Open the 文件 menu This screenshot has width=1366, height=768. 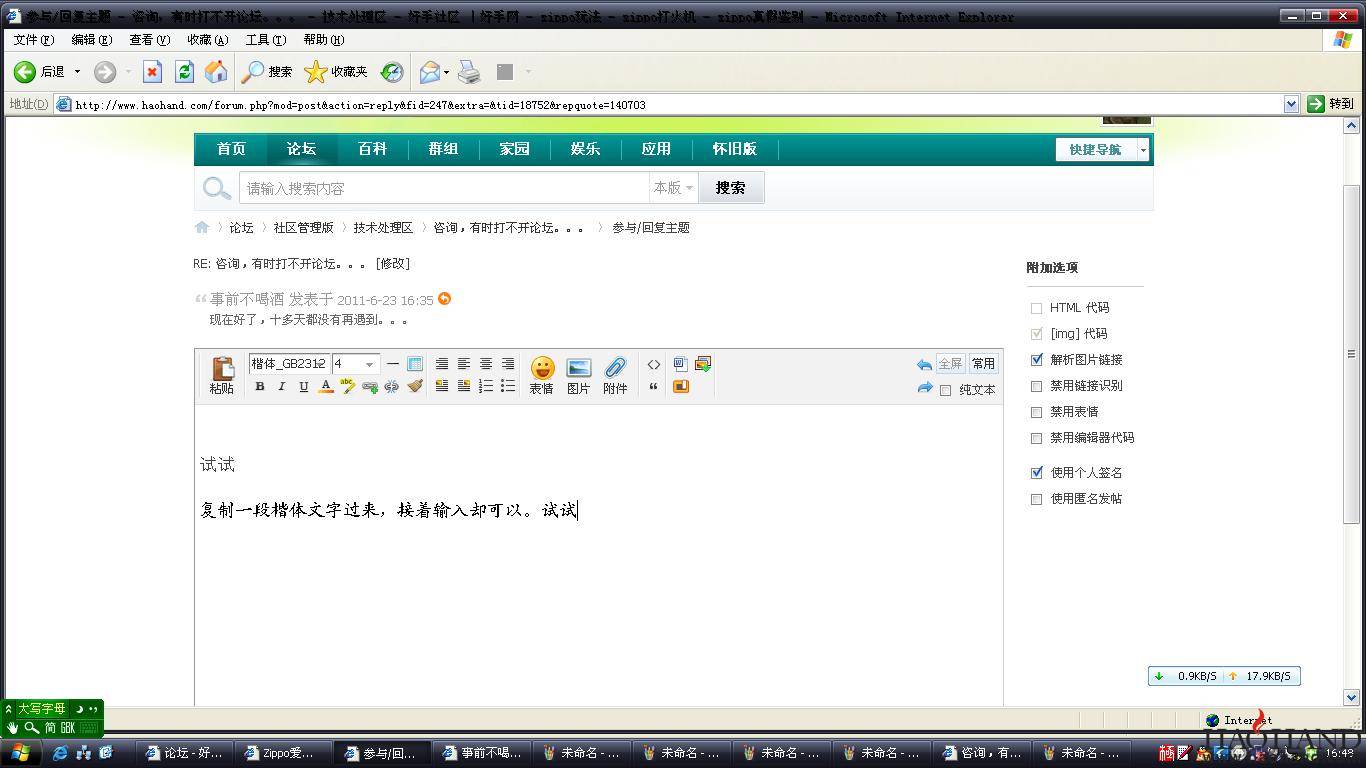pos(33,40)
